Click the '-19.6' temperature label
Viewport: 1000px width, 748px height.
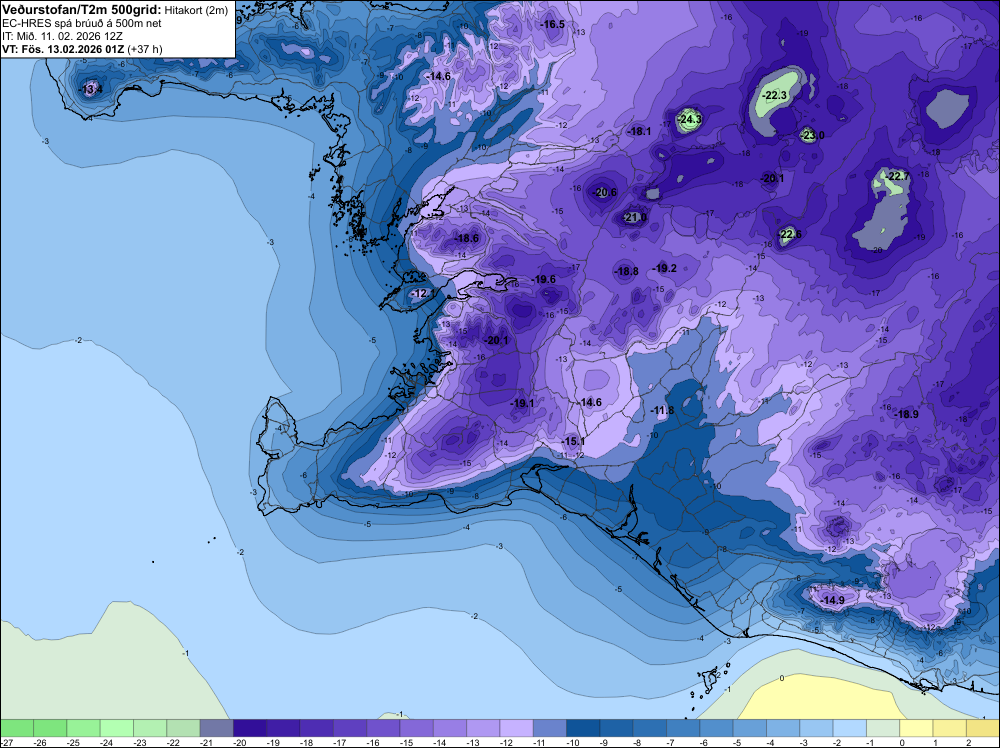pyautogui.click(x=543, y=279)
